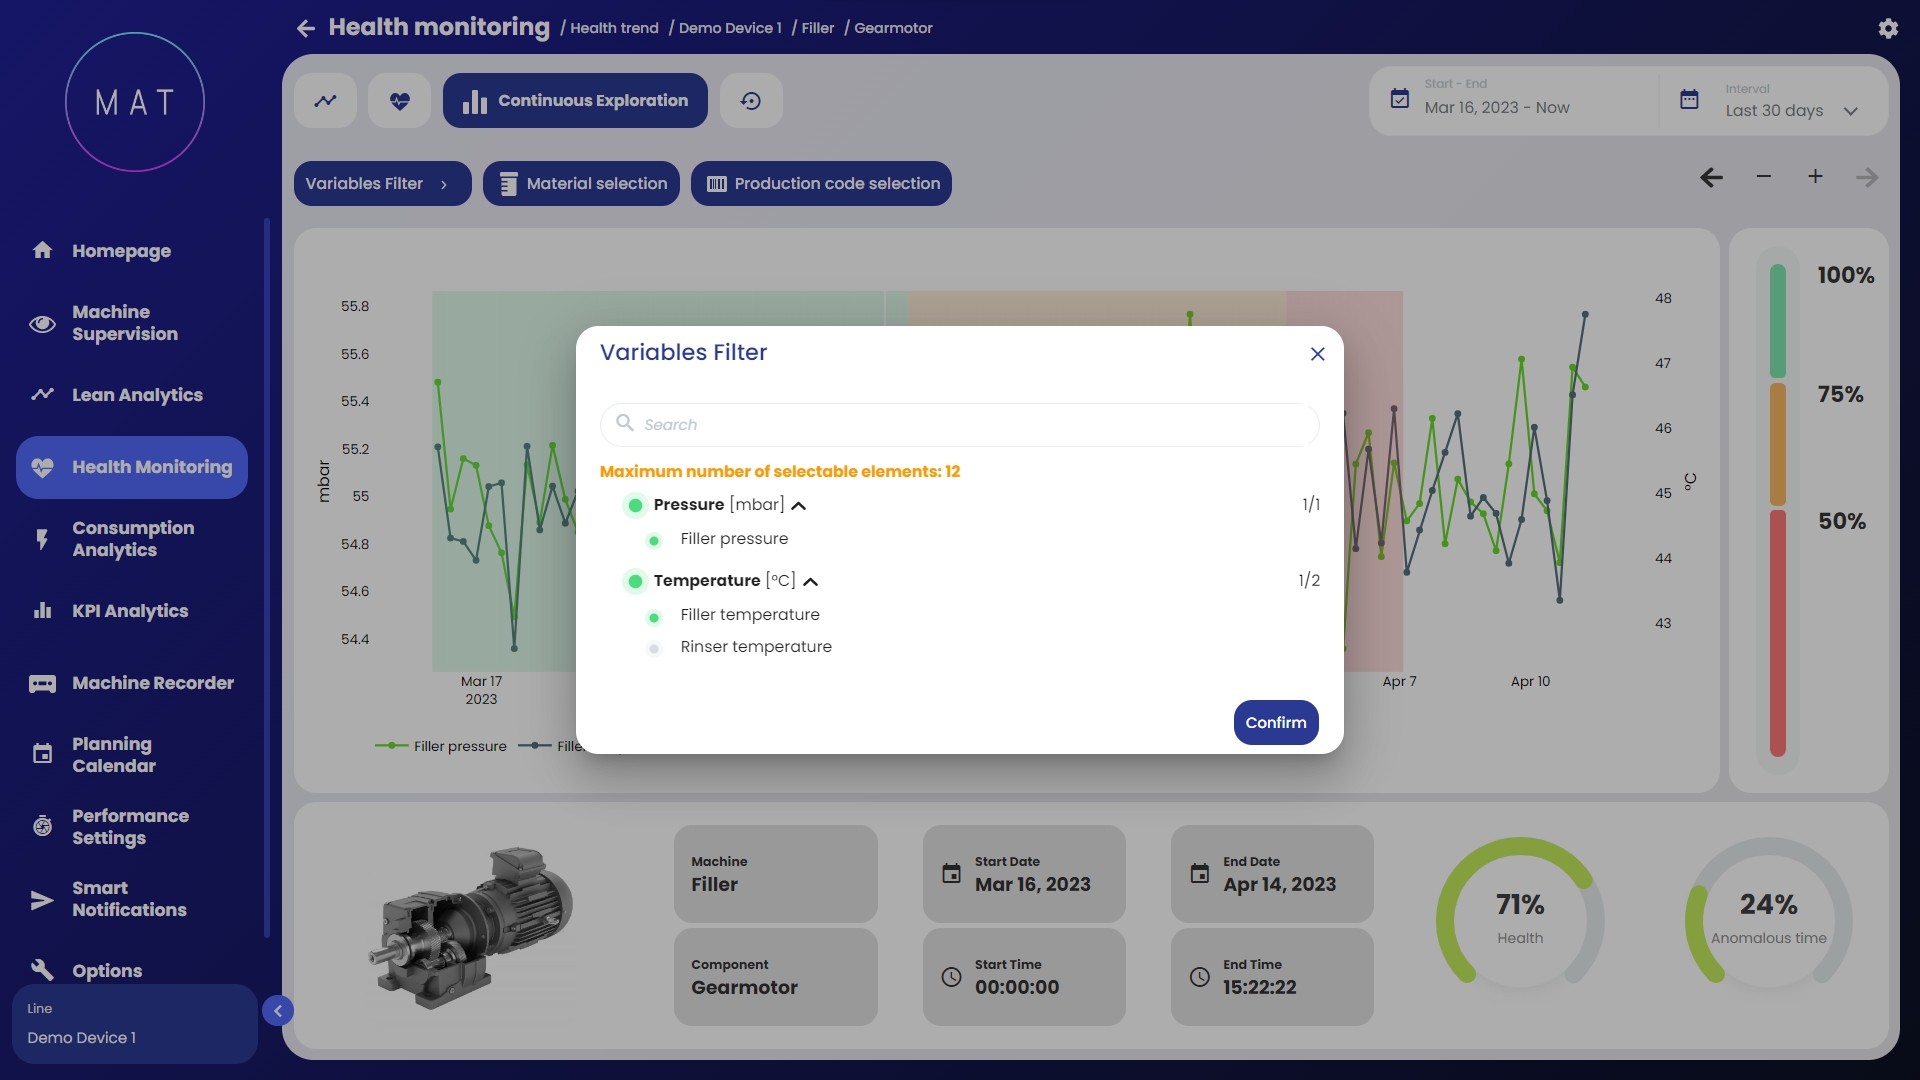The image size is (1920, 1080).
Task: Open the heart health view icon
Action: tap(399, 101)
